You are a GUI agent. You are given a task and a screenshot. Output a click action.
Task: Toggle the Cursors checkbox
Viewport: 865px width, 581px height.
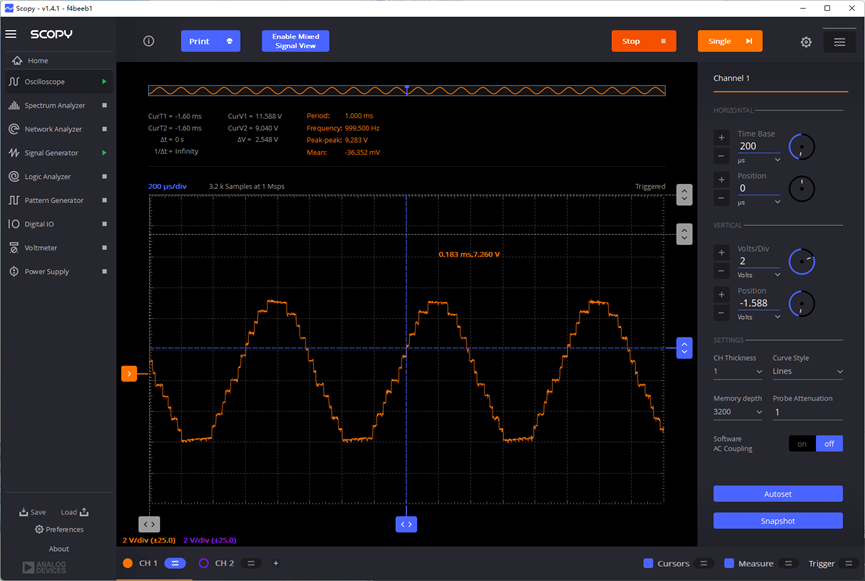(648, 563)
